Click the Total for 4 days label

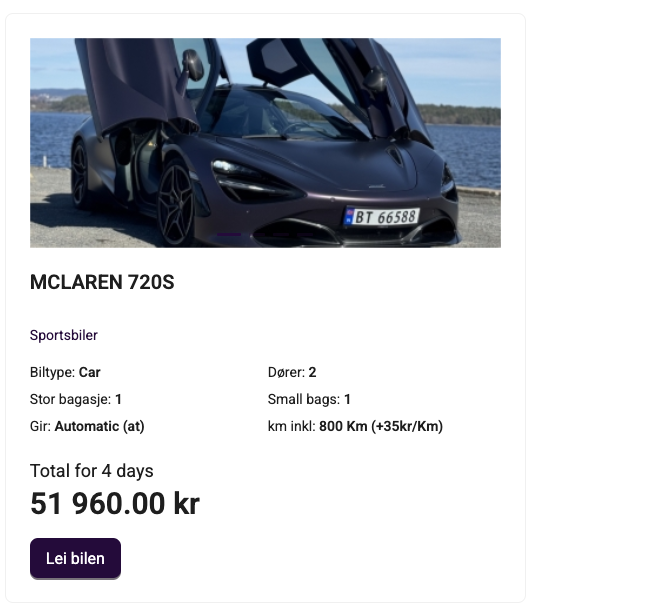pos(92,471)
